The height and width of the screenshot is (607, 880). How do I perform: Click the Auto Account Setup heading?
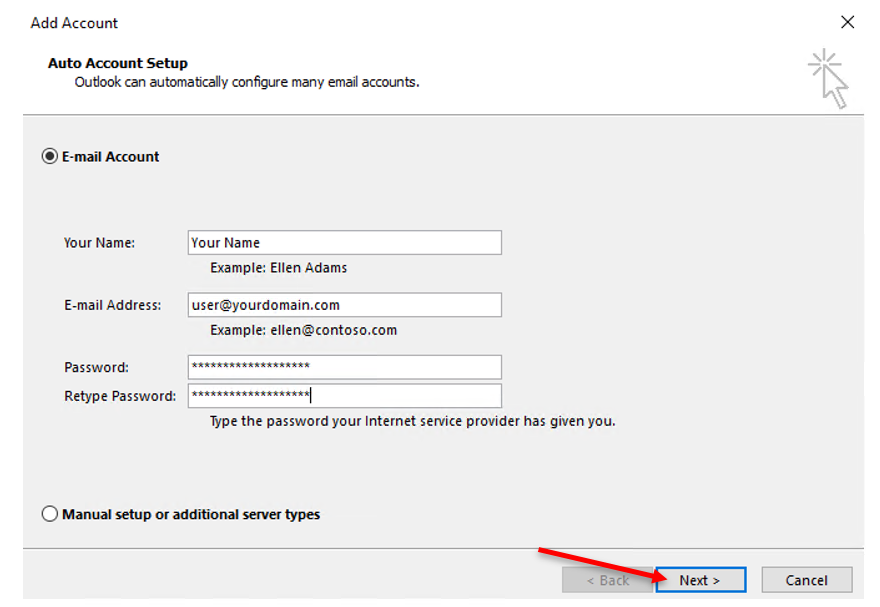tap(117, 63)
